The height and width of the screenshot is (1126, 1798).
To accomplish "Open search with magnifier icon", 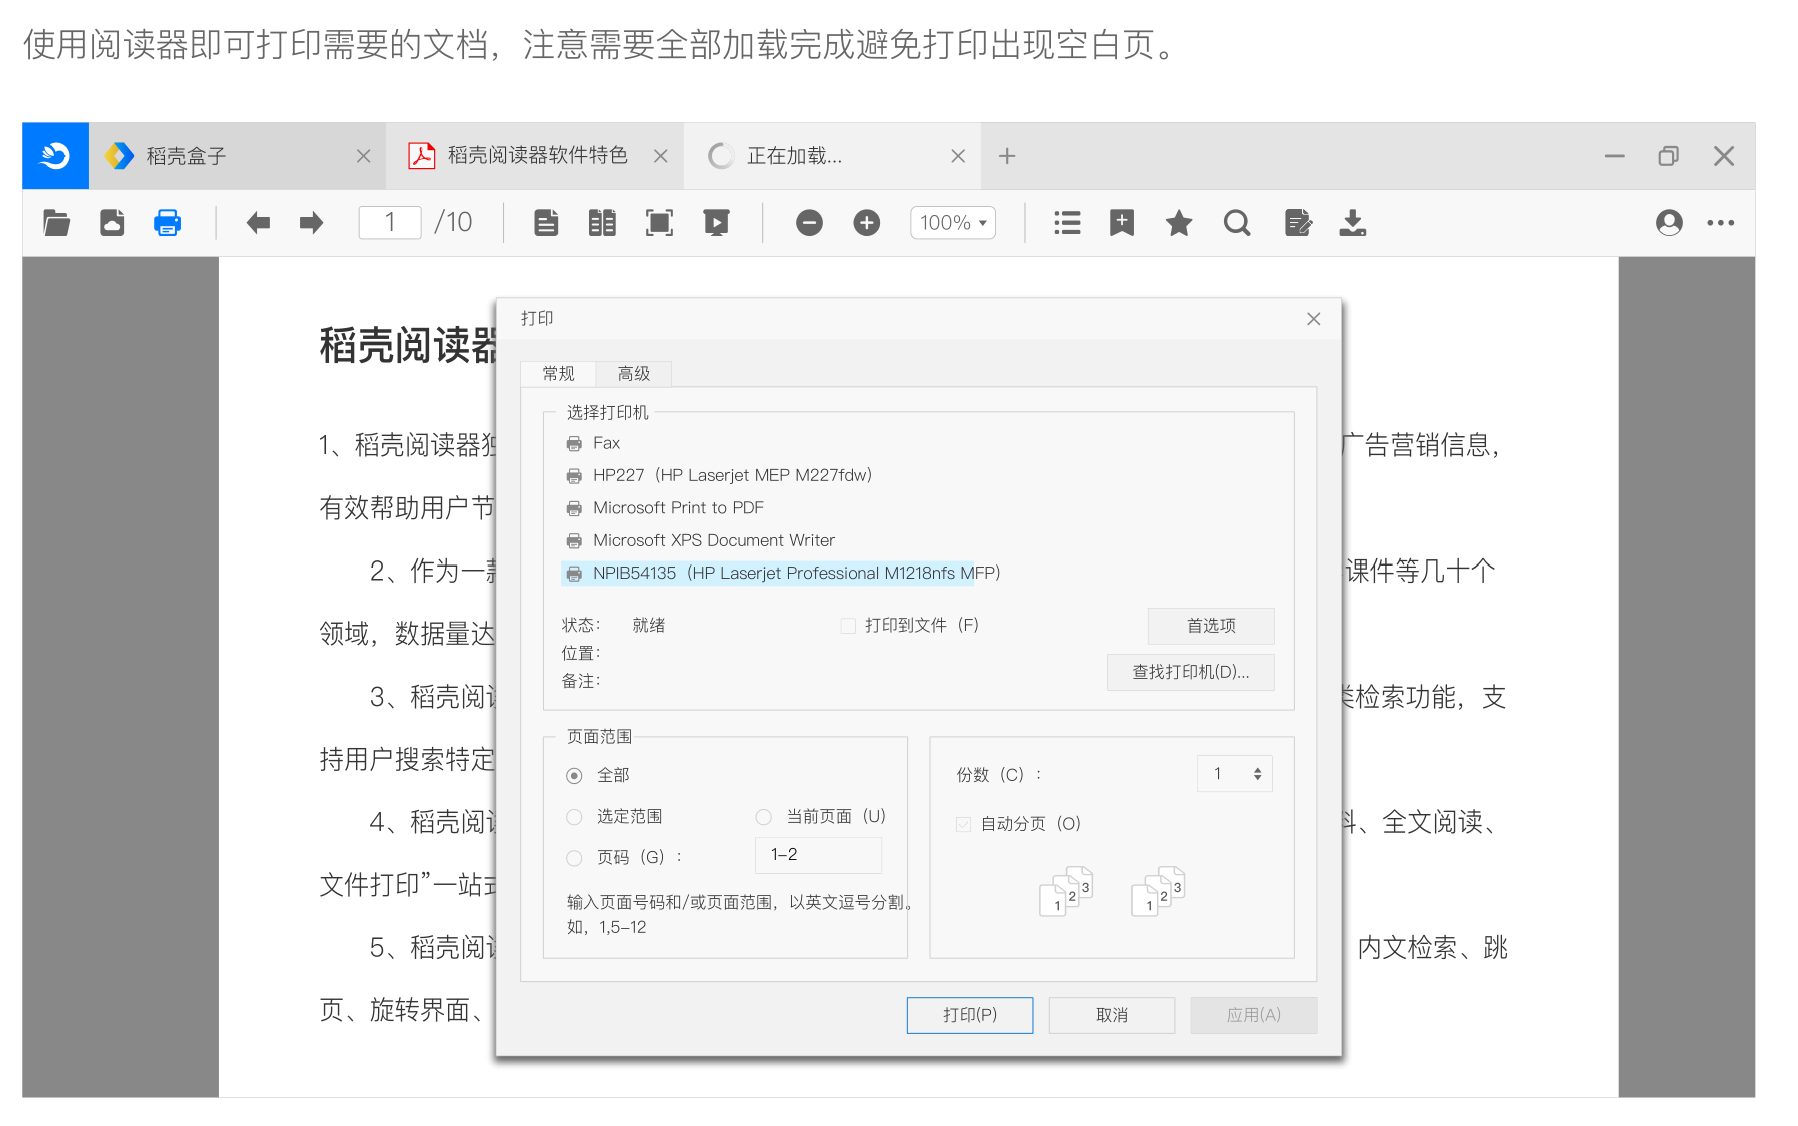I will tap(1237, 222).
